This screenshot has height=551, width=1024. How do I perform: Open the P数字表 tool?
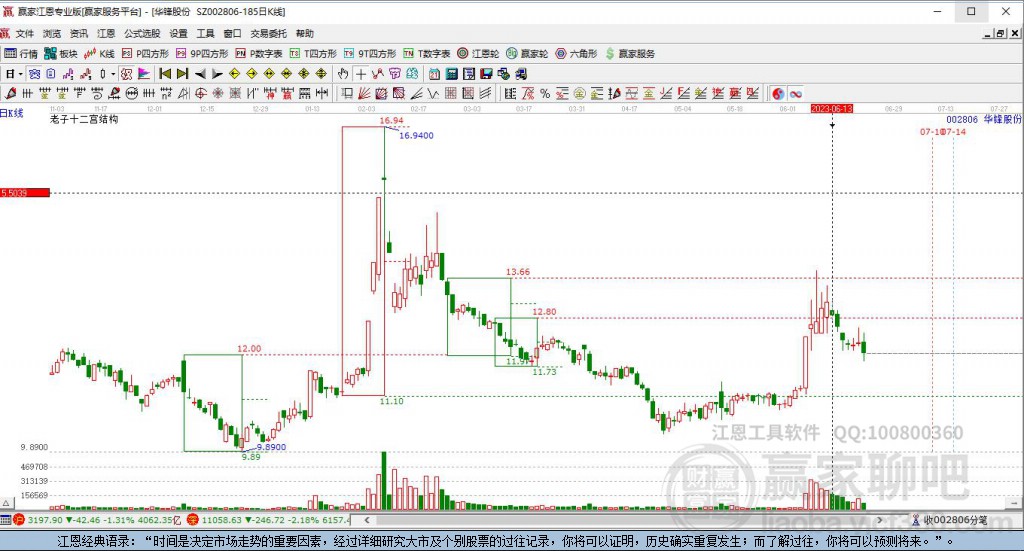click(x=259, y=54)
